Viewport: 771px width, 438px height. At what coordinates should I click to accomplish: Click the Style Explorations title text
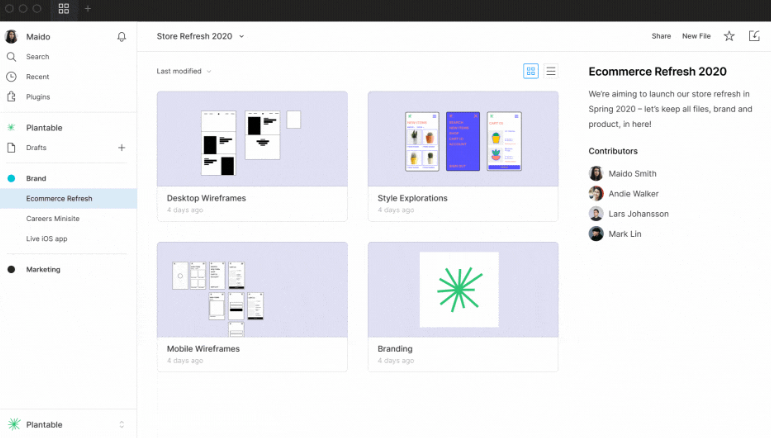[413, 198]
